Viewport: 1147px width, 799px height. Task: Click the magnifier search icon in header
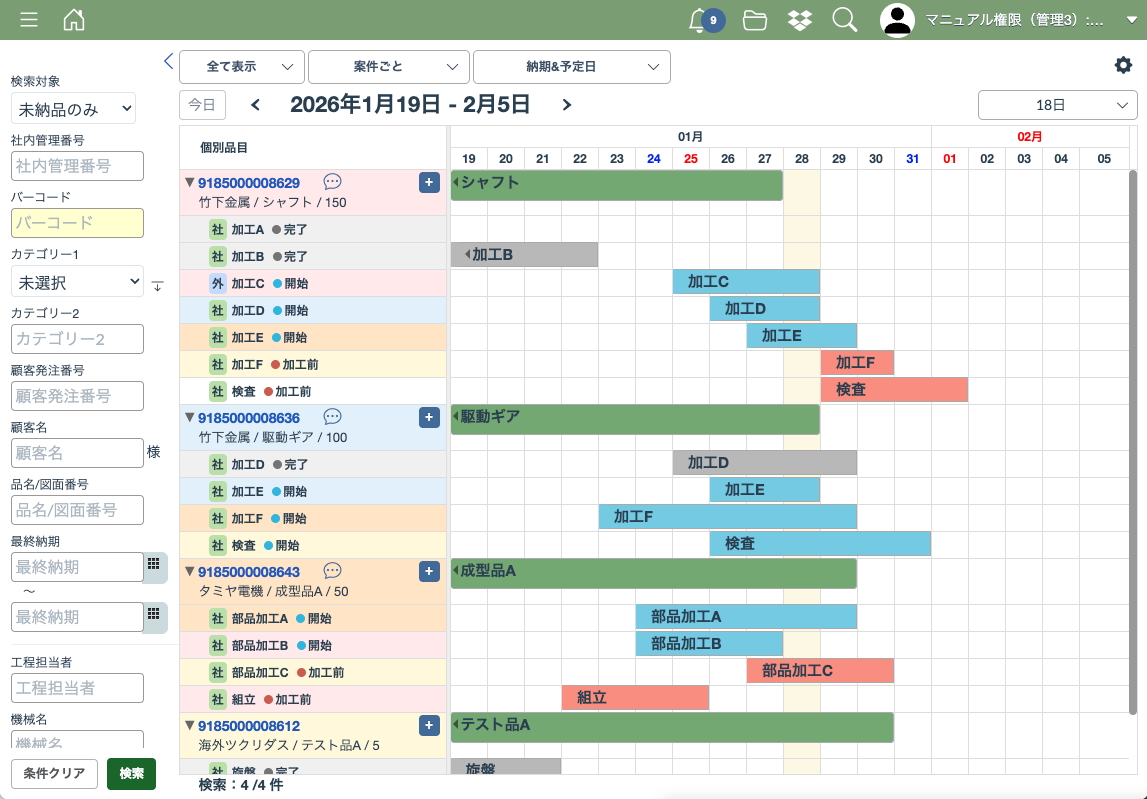tap(845, 20)
